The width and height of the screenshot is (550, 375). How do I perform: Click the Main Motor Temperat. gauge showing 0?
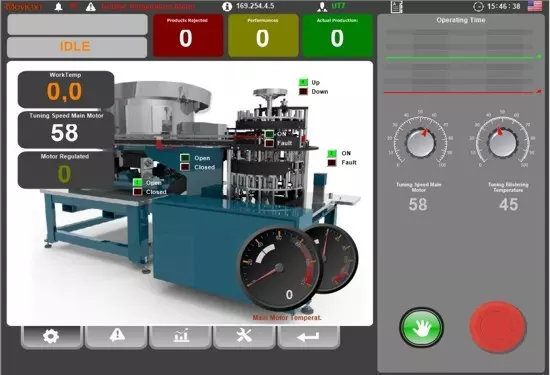[279, 268]
